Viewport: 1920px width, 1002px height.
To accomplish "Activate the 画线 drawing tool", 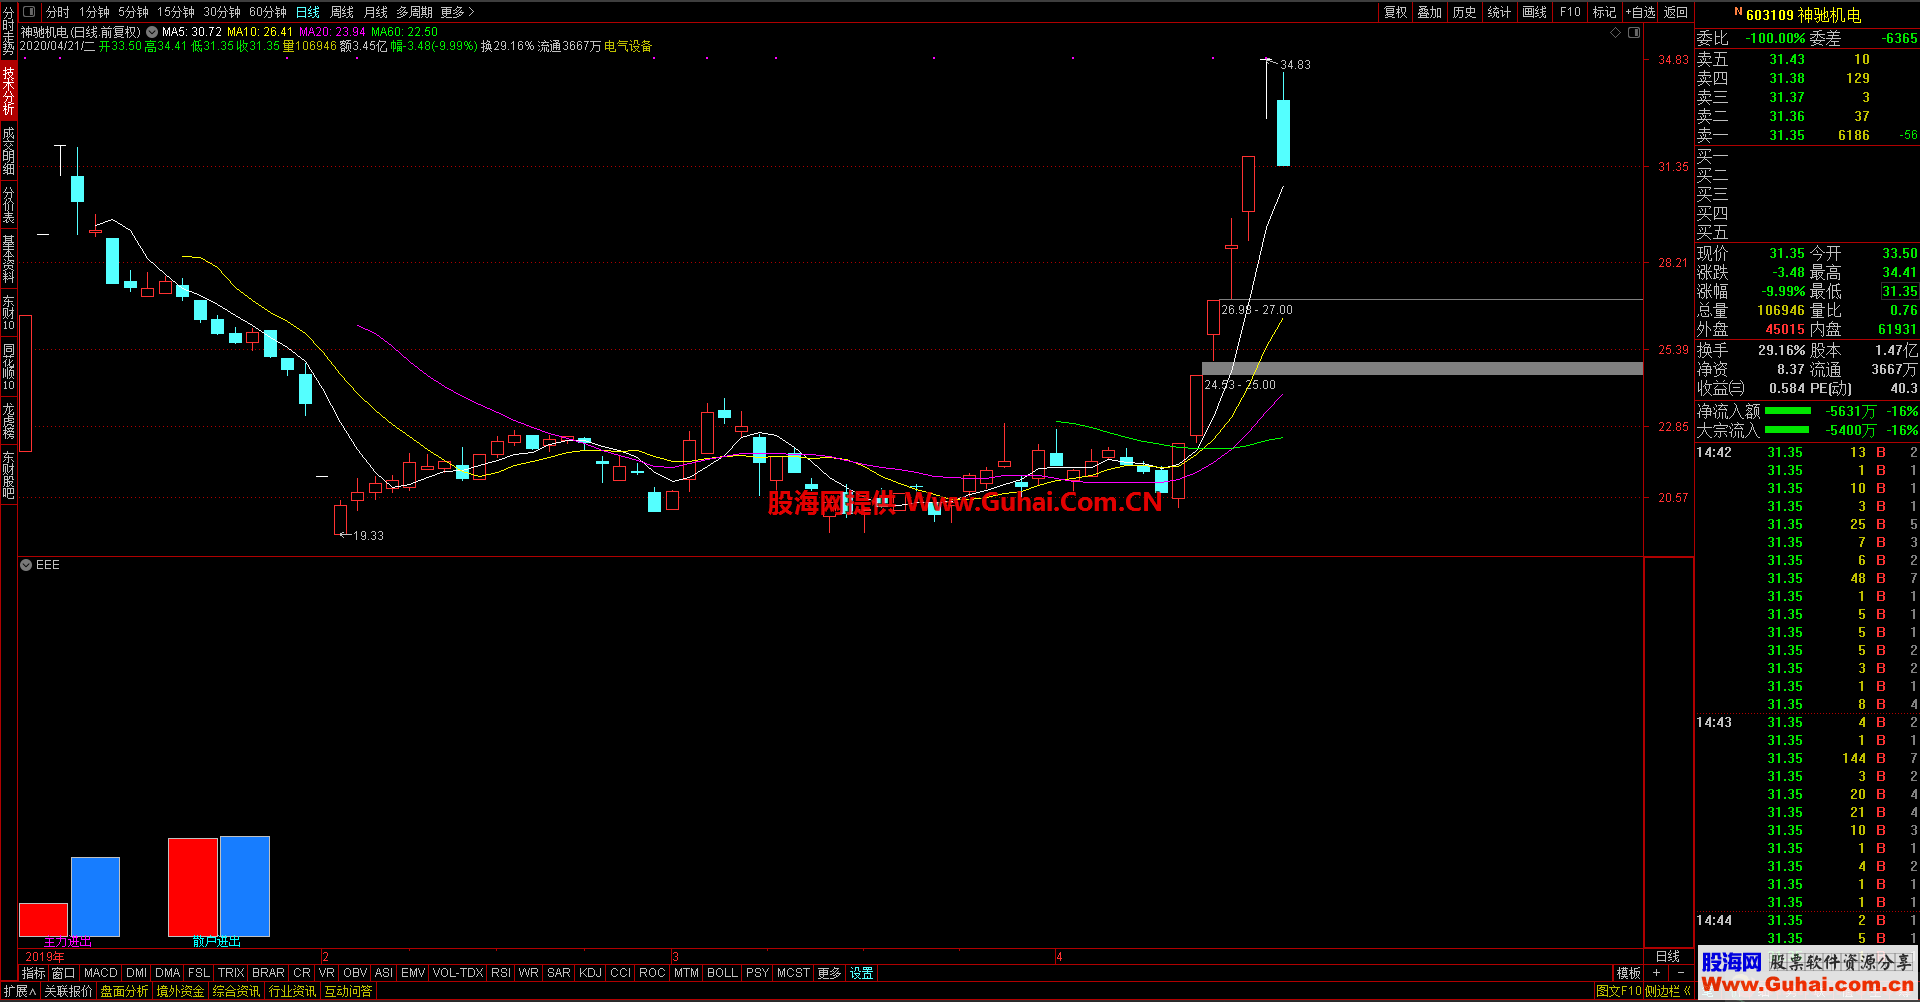I will tap(1534, 12).
